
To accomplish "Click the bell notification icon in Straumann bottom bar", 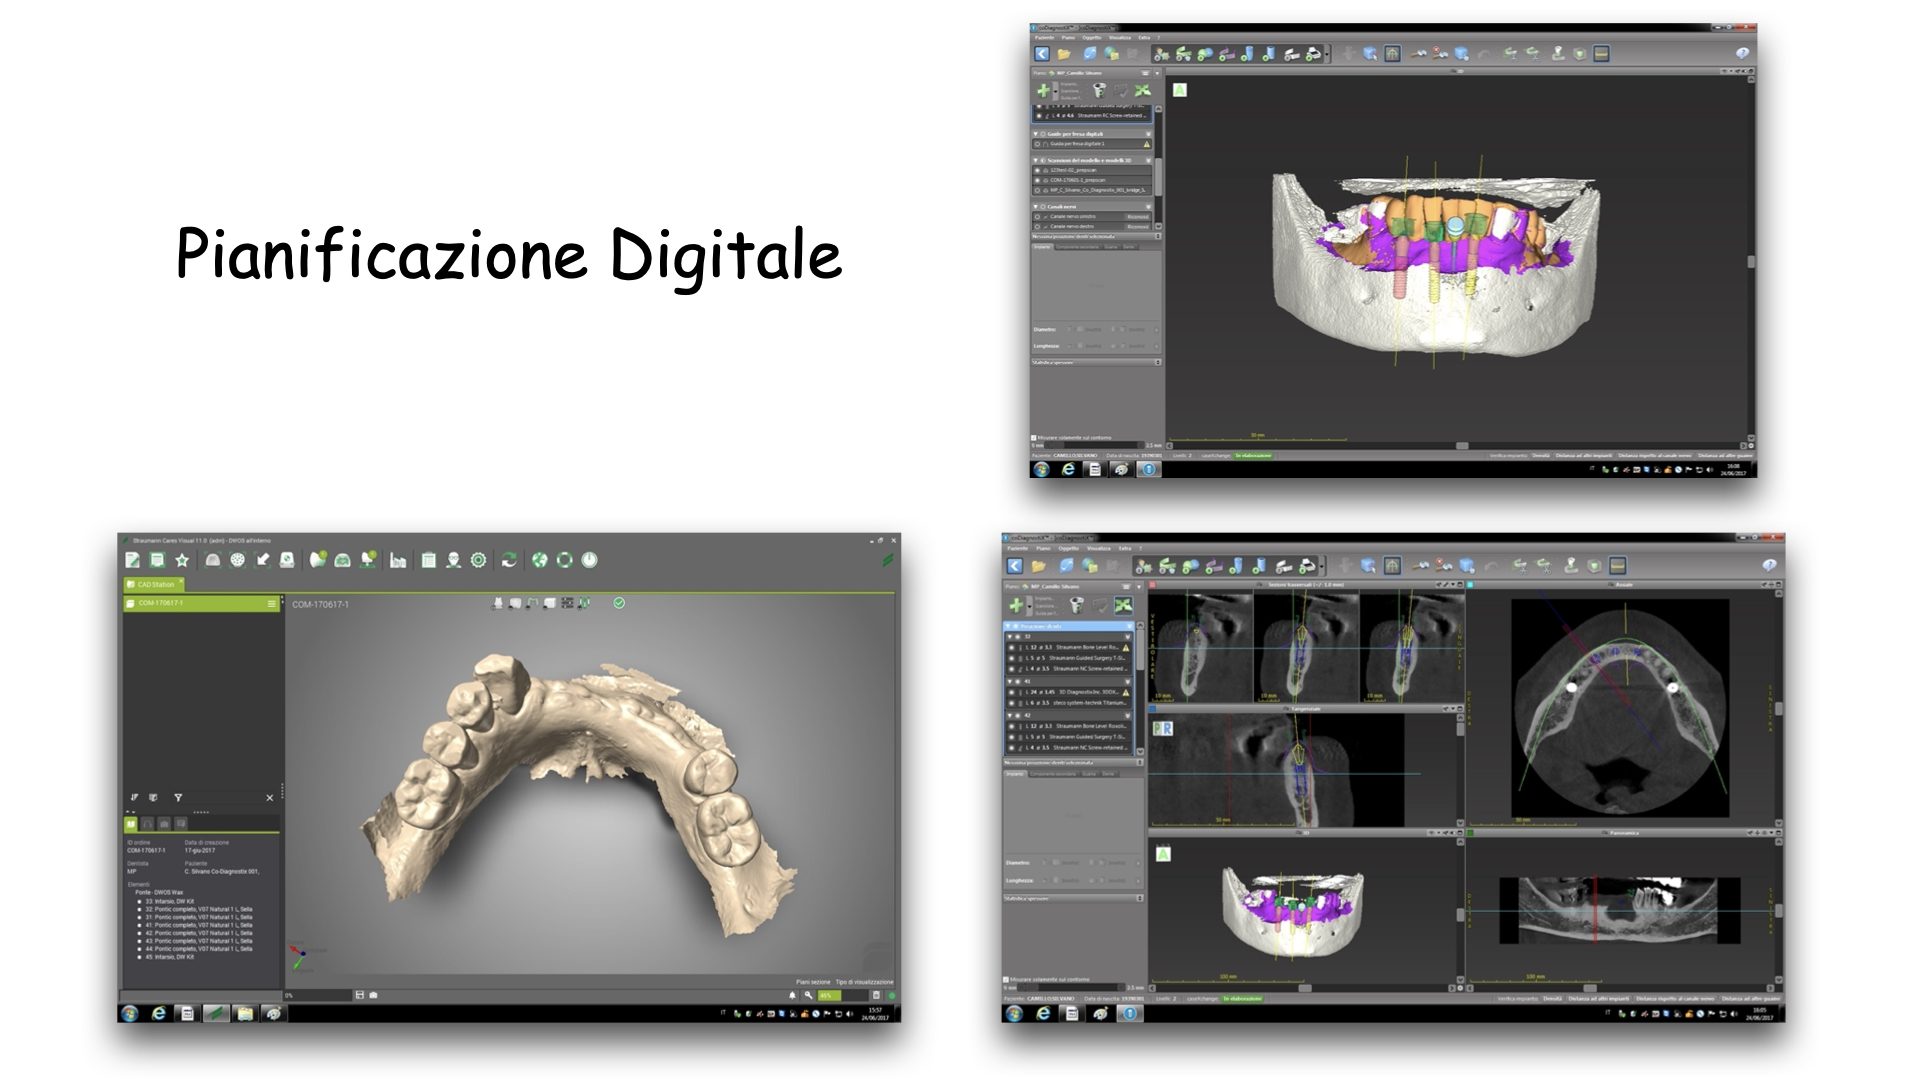I will coord(792,995).
